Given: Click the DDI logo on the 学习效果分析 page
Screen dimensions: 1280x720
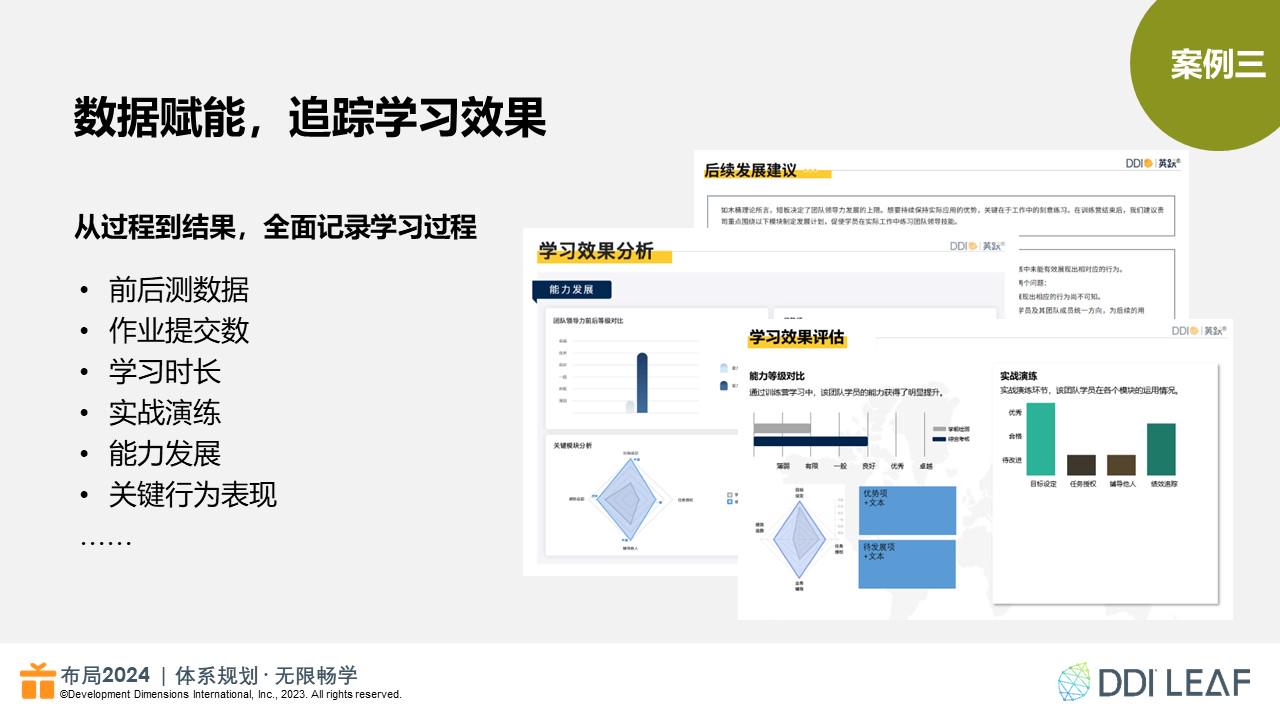Looking at the screenshot, I should point(977,245).
